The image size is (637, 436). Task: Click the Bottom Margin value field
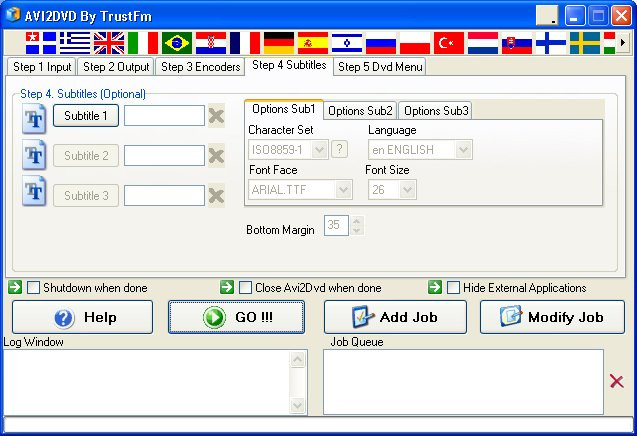336,226
